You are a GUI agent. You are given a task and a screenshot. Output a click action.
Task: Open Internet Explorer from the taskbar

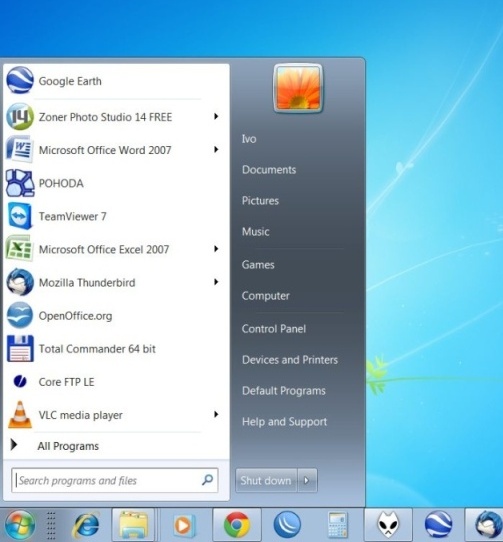[x=86, y=525]
